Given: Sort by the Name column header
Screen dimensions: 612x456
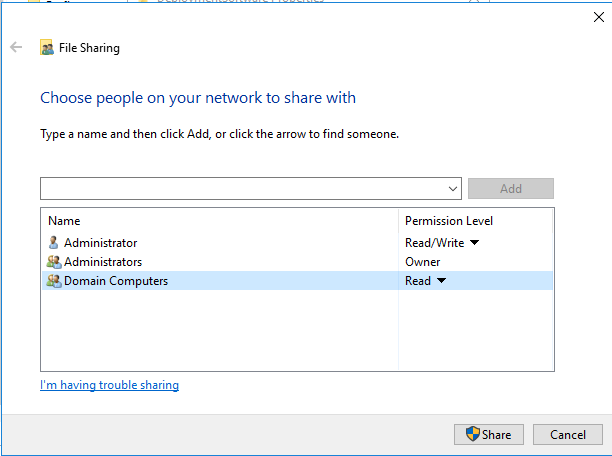Looking at the screenshot, I should pyautogui.click(x=64, y=220).
